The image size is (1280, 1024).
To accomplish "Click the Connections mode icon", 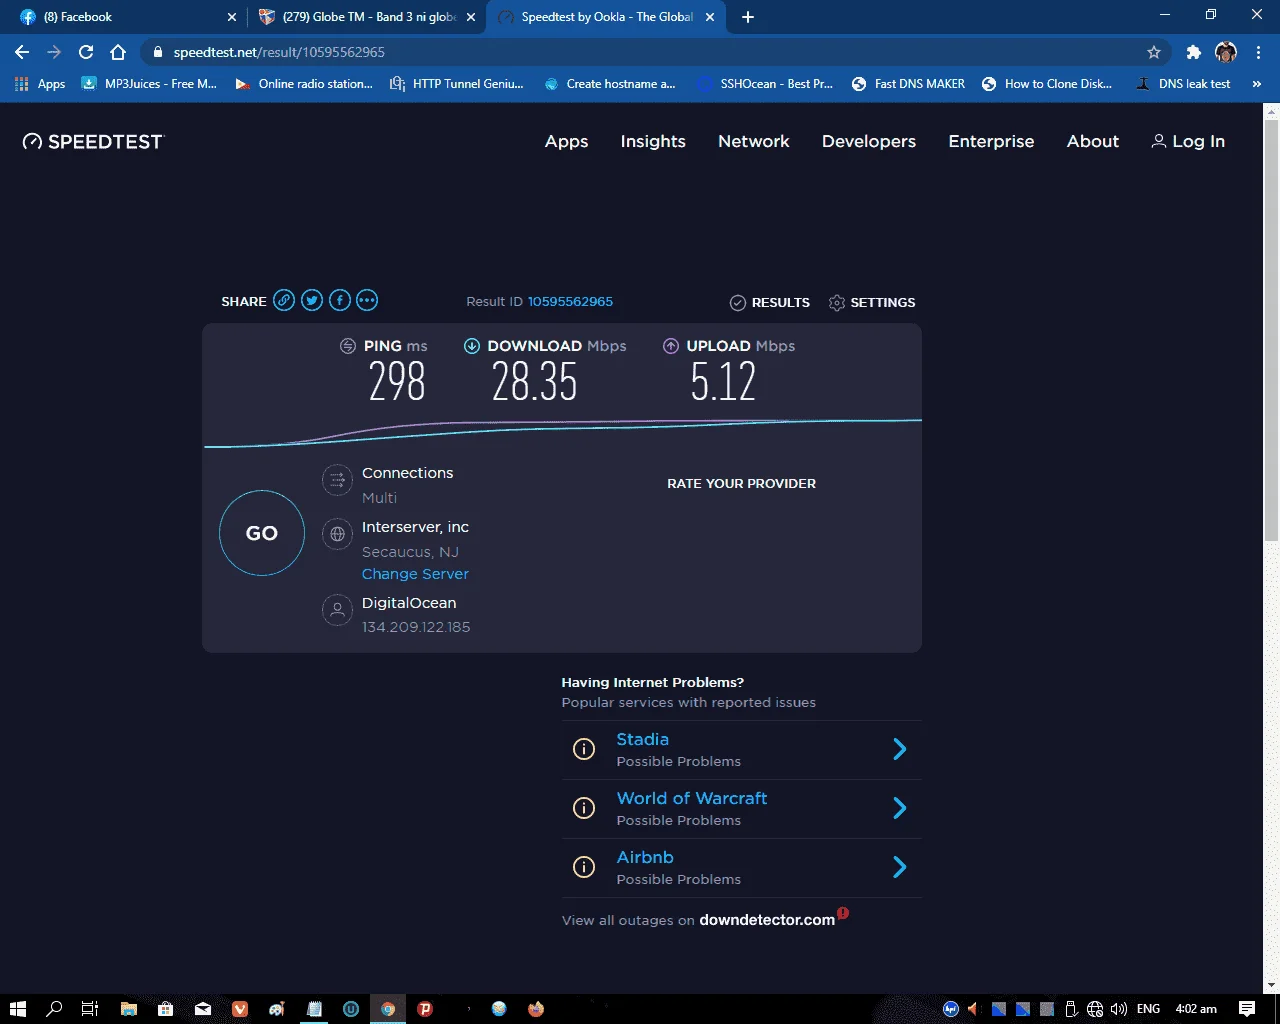I will (338, 480).
